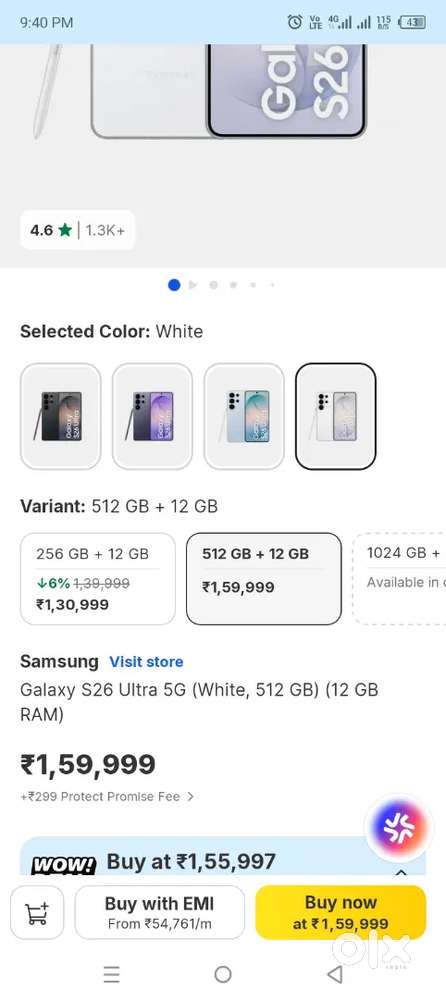The height and width of the screenshot is (999, 446).
Task: Tap the alarm clock status icon
Action: 294,22
